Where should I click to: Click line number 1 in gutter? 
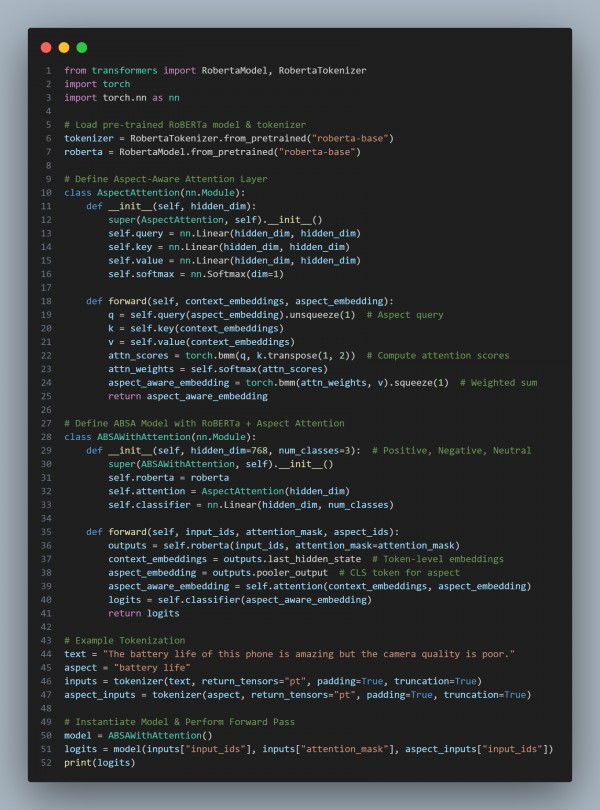pyautogui.click(x=48, y=71)
